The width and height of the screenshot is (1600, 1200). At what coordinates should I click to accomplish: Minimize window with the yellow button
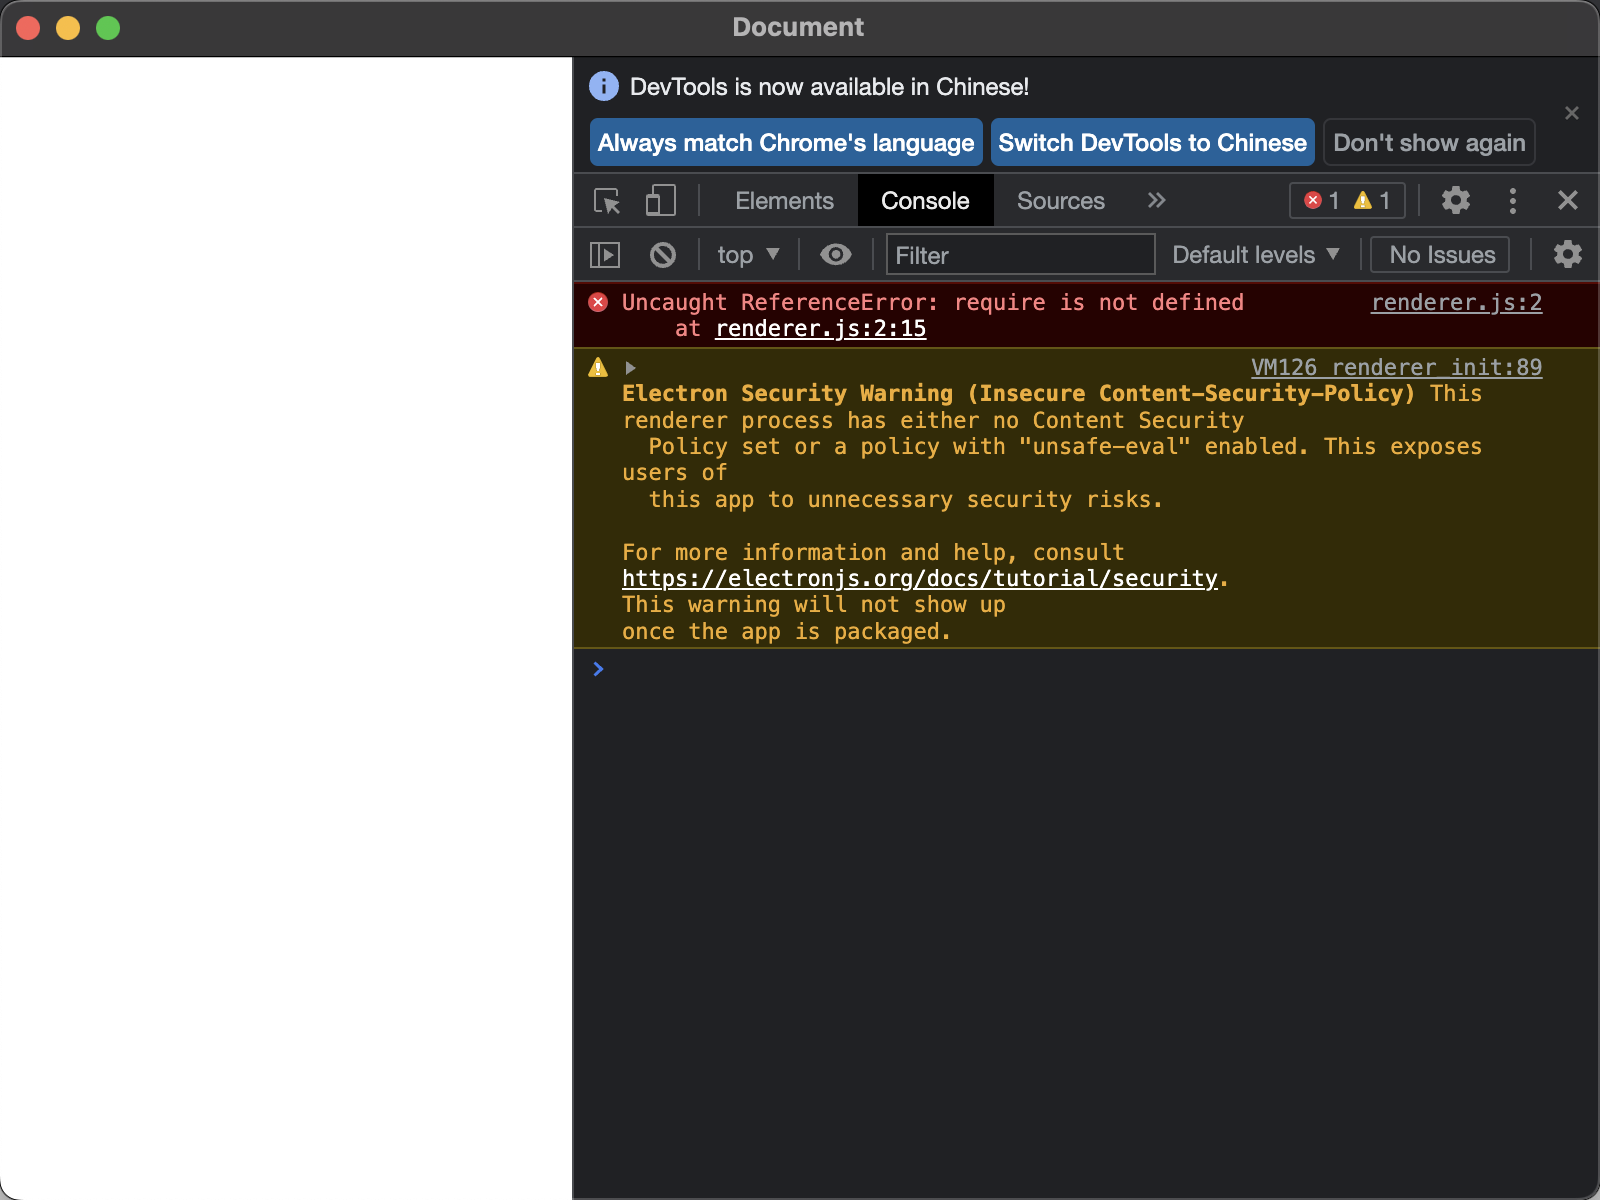68,28
